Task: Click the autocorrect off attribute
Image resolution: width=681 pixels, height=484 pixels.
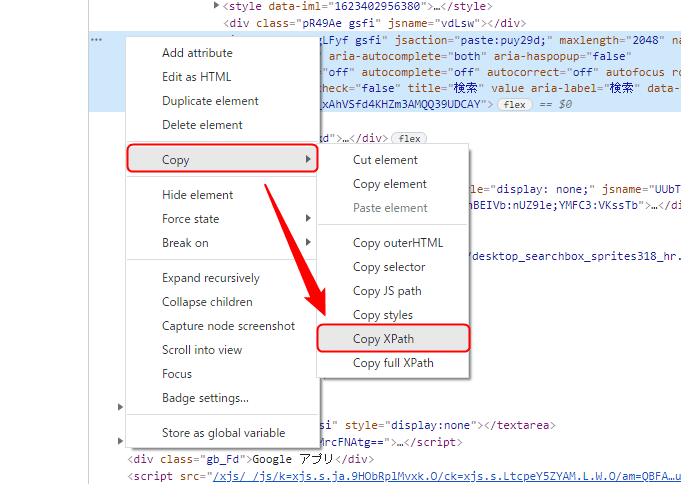Action: [x=542, y=73]
